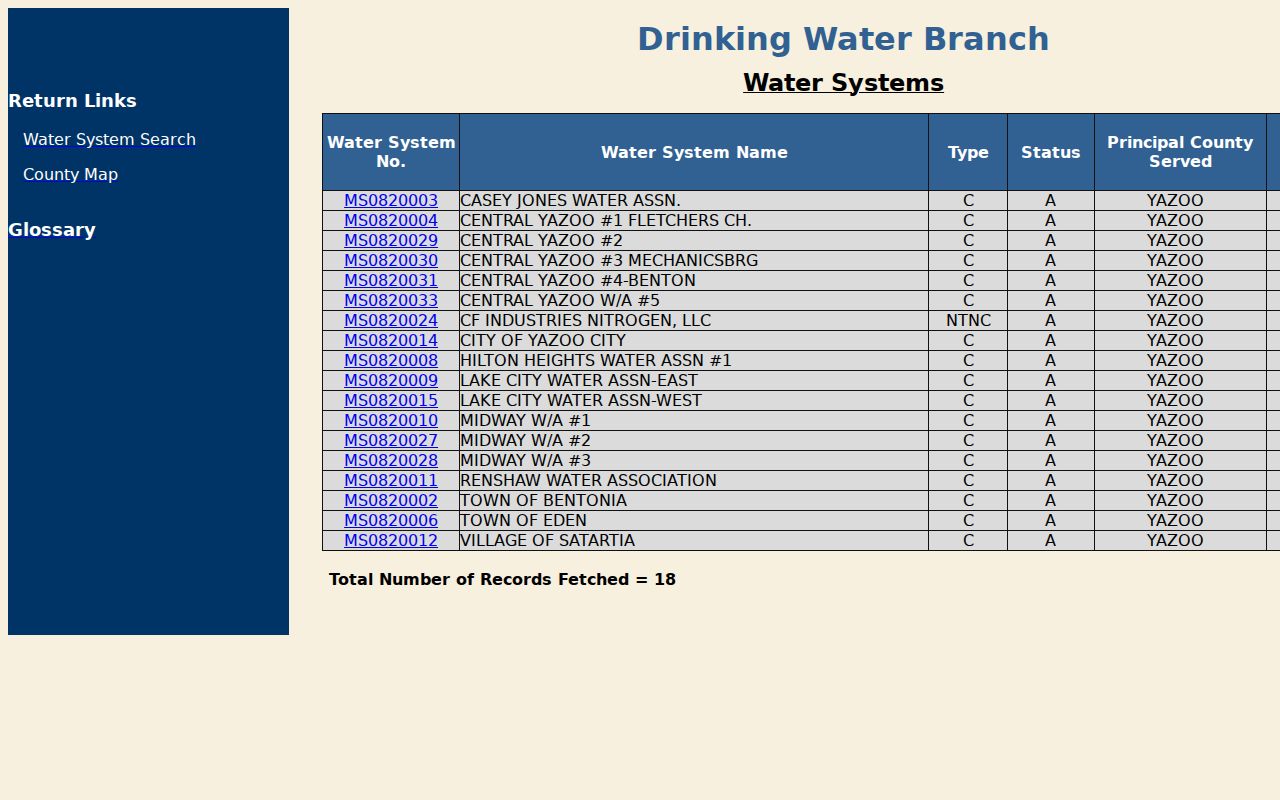The image size is (1280, 800).
Task: Open water system MS0820033
Action: [x=391, y=301]
